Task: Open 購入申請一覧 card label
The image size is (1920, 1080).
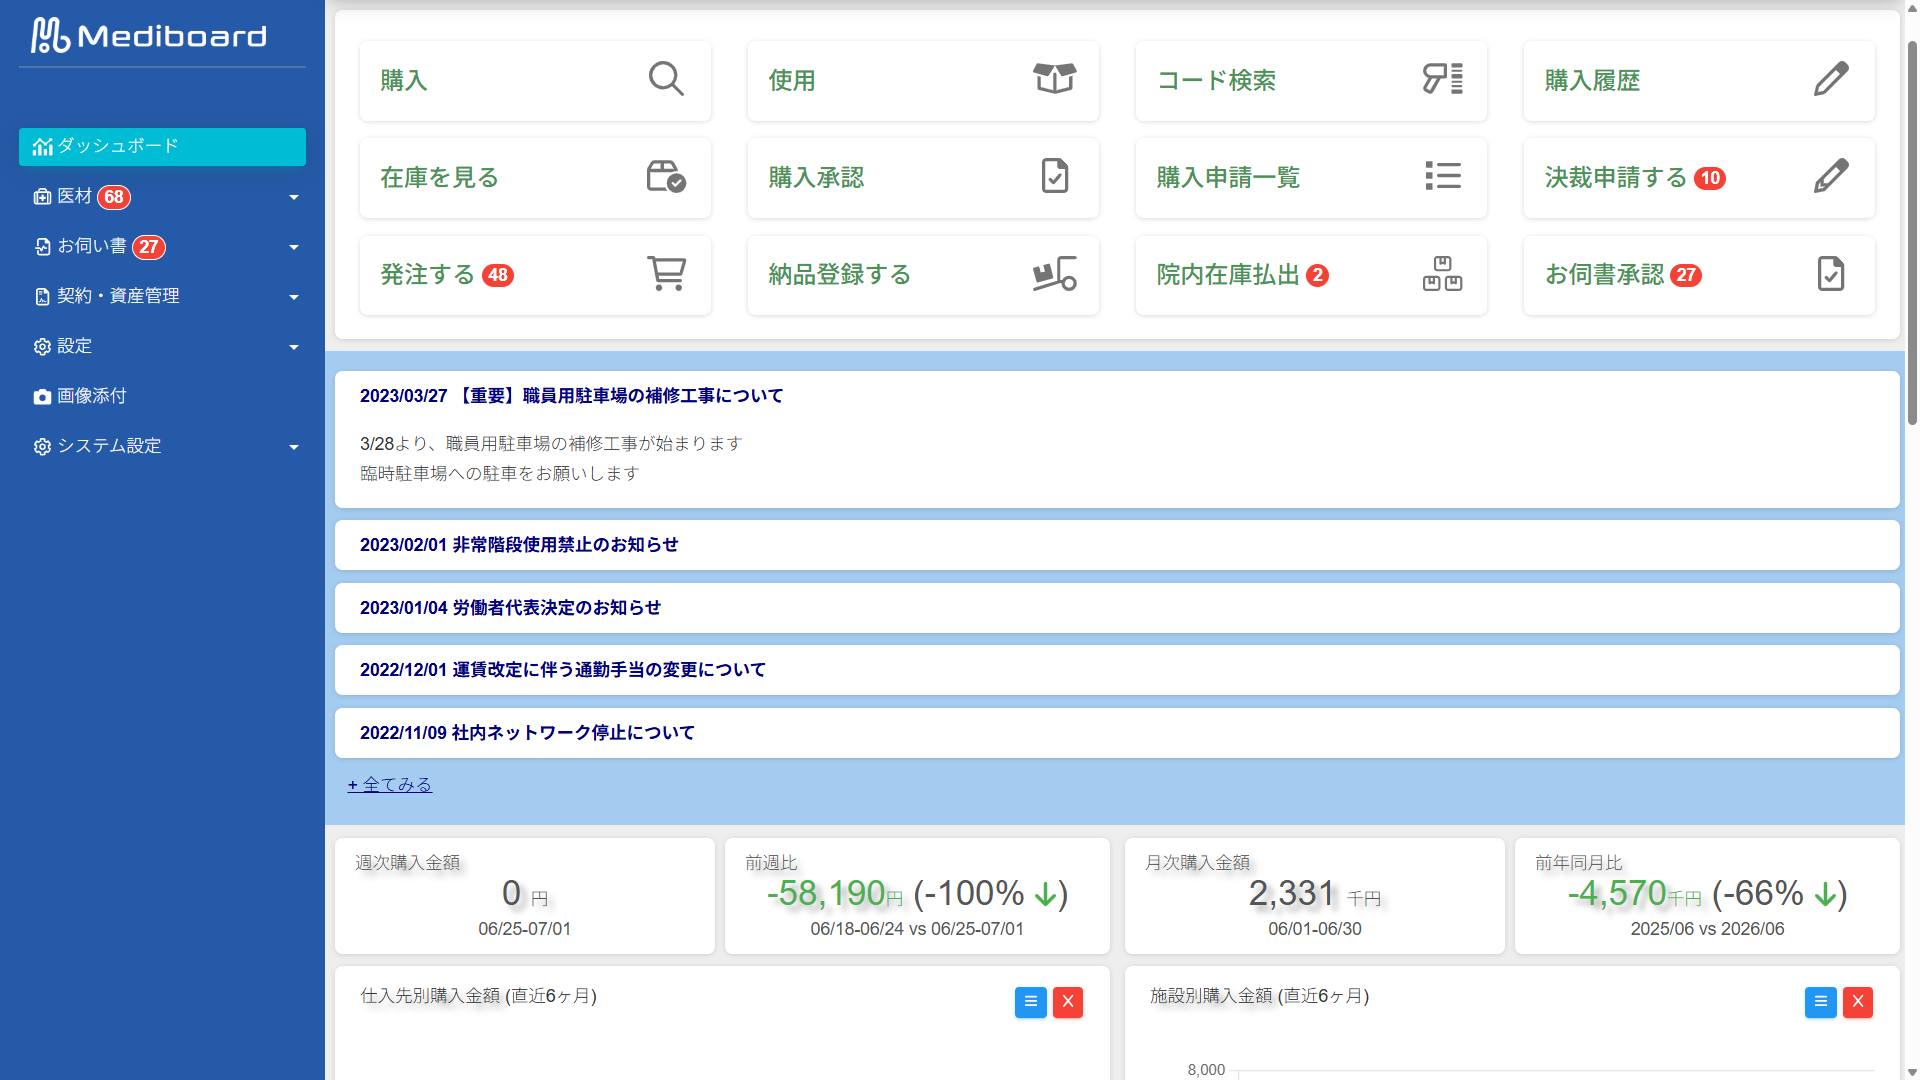Action: [x=1228, y=177]
